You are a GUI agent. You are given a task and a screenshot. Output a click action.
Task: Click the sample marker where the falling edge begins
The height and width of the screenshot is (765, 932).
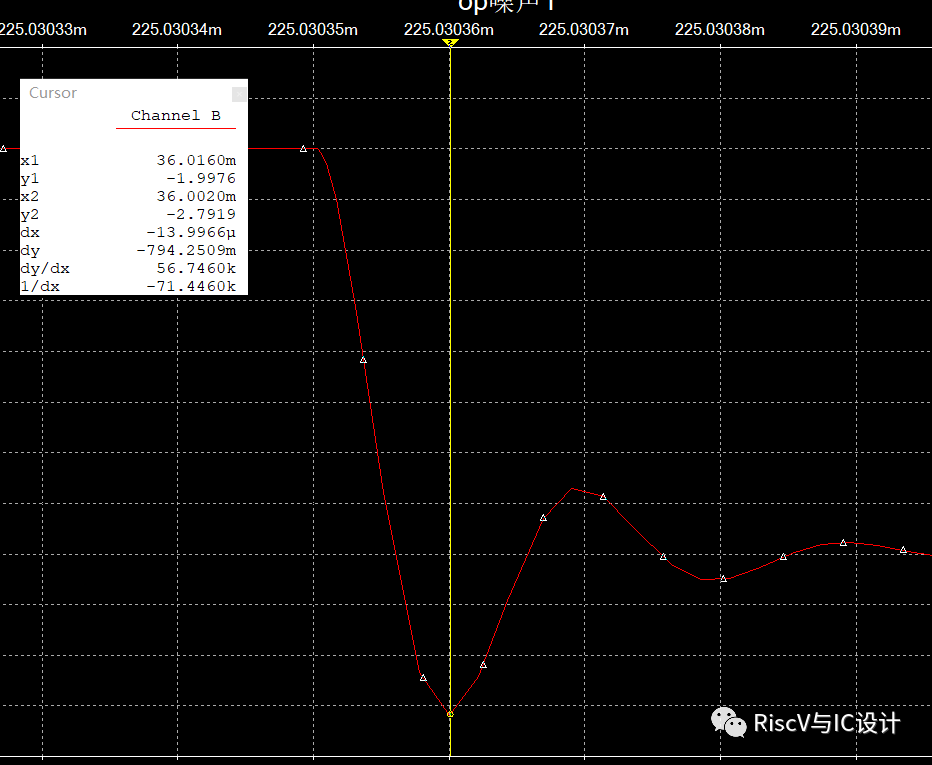click(303, 149)
